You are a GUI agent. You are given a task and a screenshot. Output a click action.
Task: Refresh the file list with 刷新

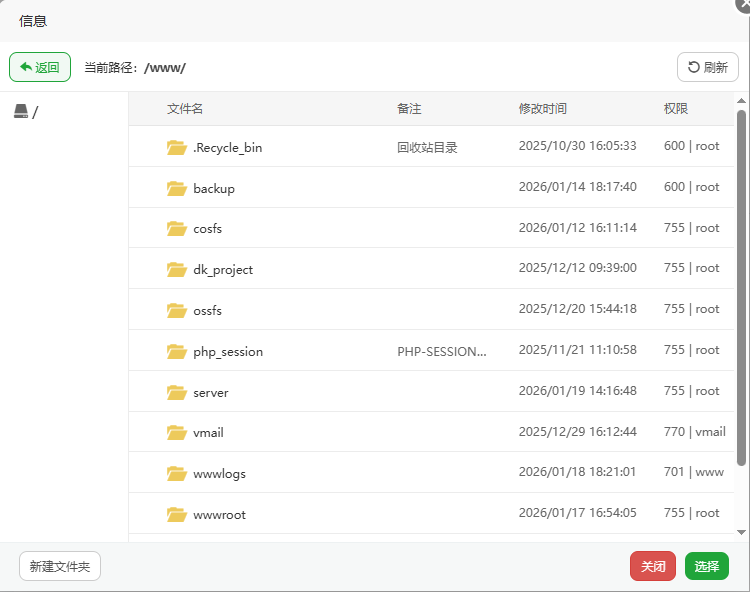point(707,67)
